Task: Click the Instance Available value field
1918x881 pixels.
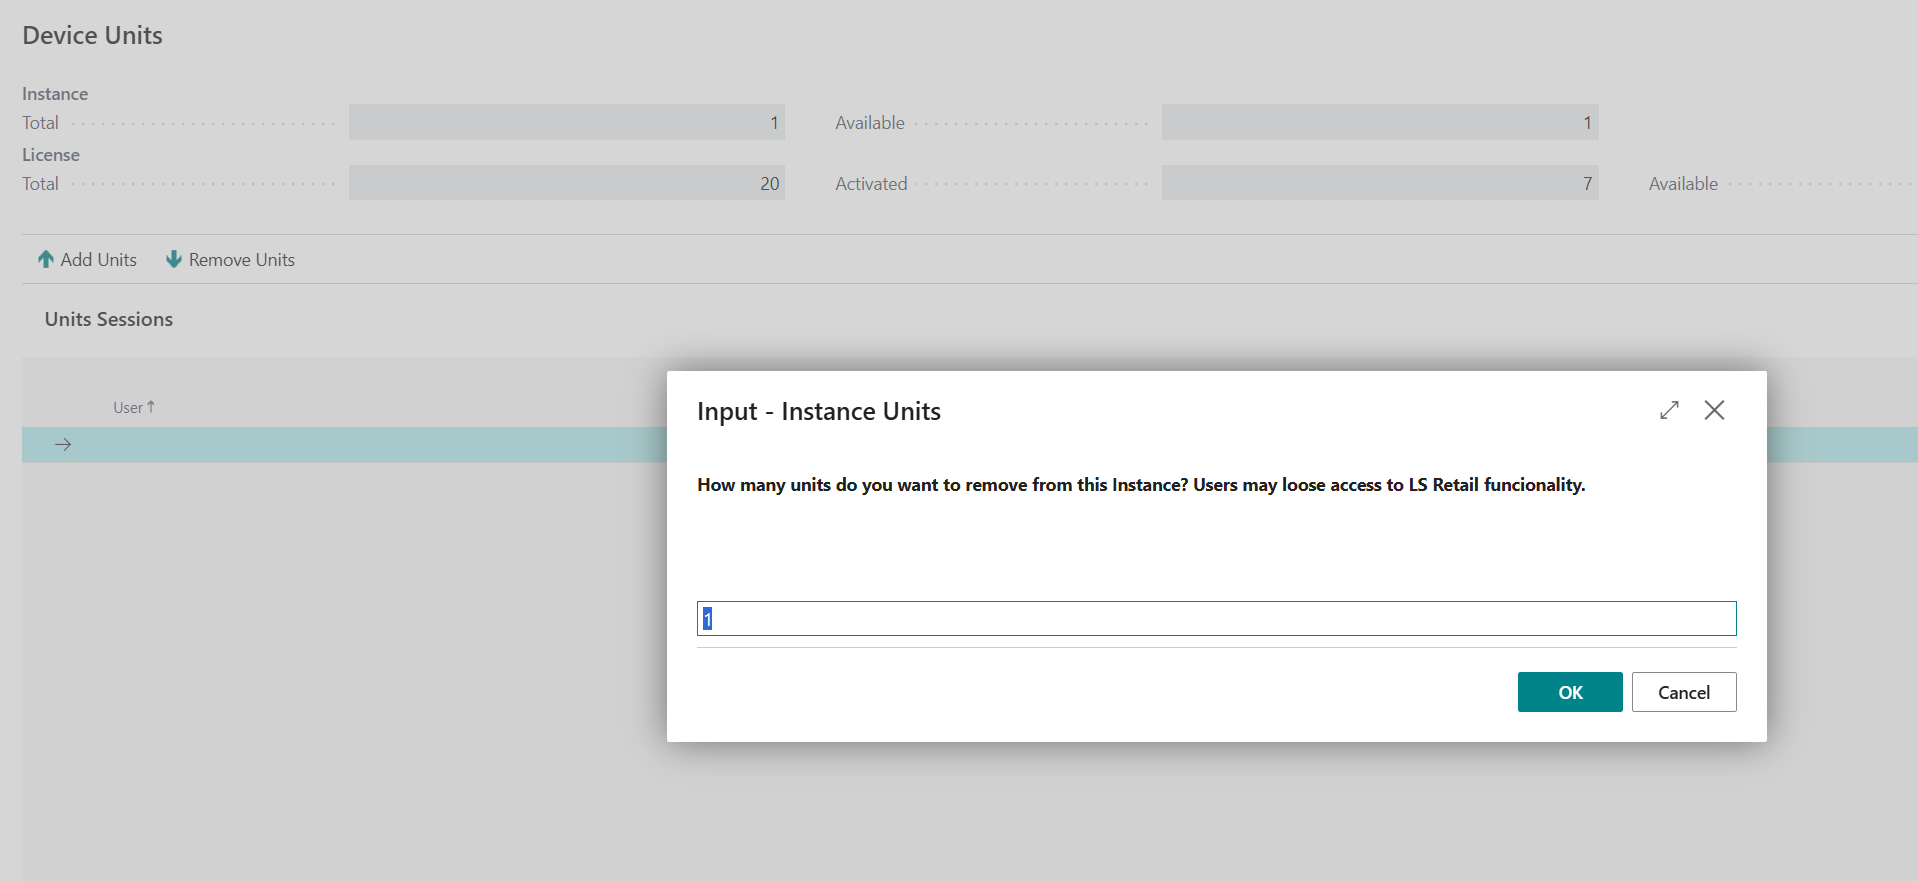Action: (x=1379, y=123)
